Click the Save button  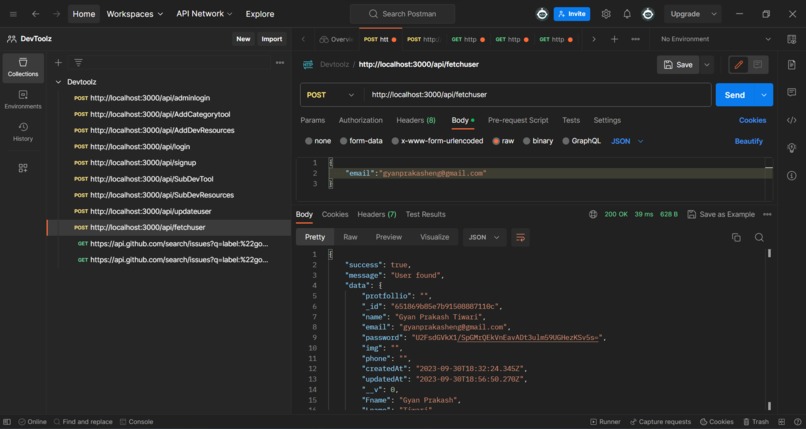[678, 65]
